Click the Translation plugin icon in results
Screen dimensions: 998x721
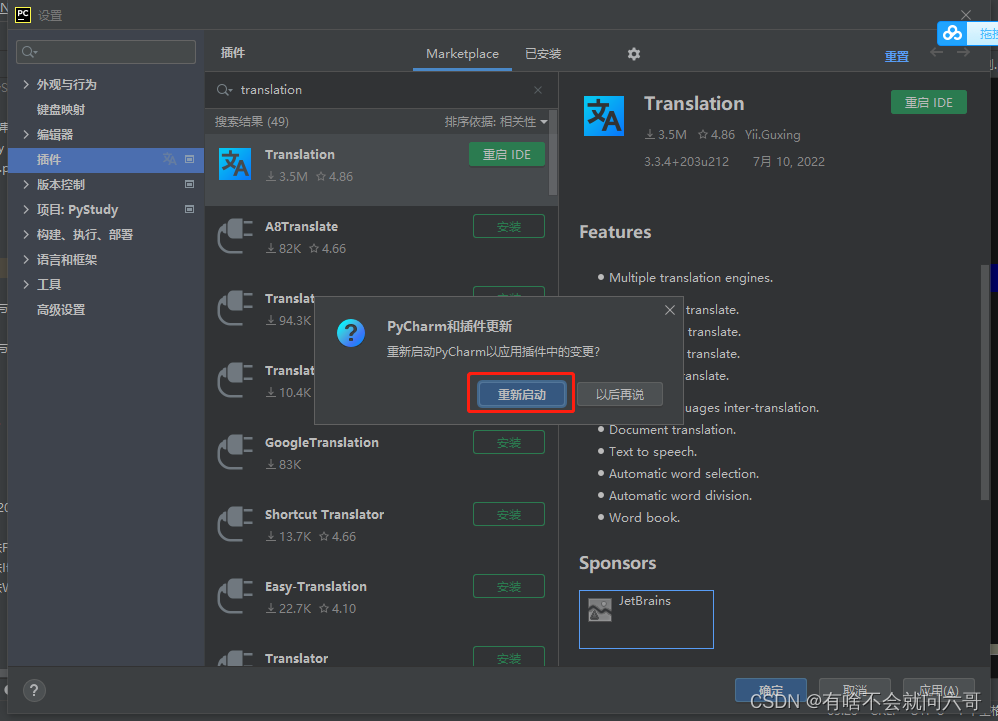pos(235,164)
